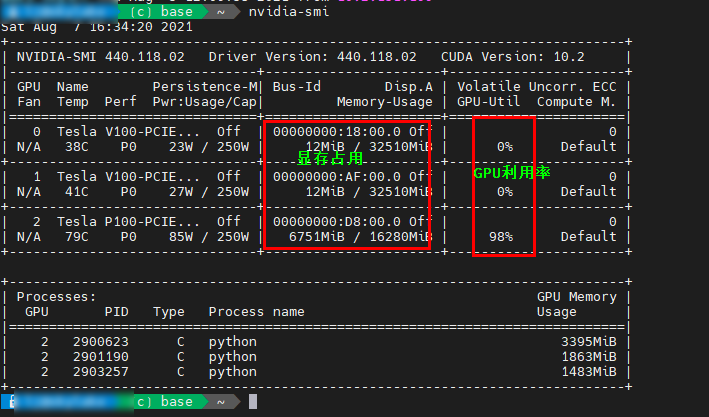
Task: Select the 1483MiB process memory value
Action: (x=589, y=372)
